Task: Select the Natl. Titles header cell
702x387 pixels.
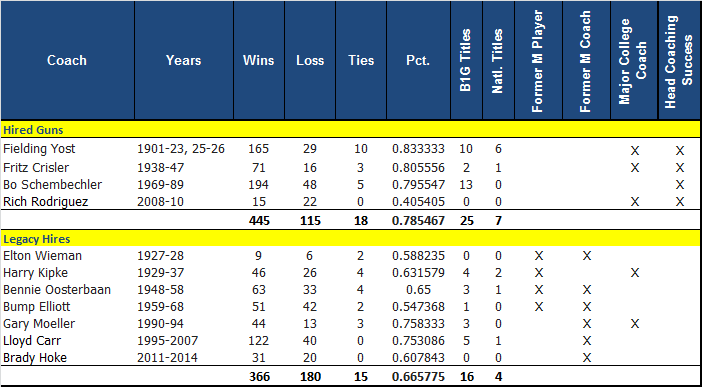Action: click(498, 60)
